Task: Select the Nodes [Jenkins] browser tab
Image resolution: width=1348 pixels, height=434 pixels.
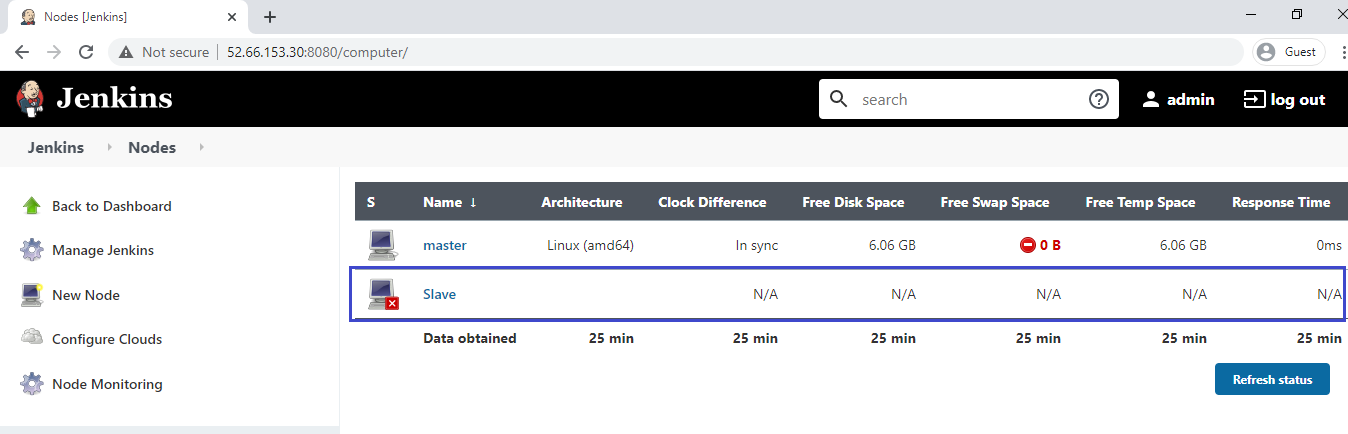Action: (x=126, y=17)
